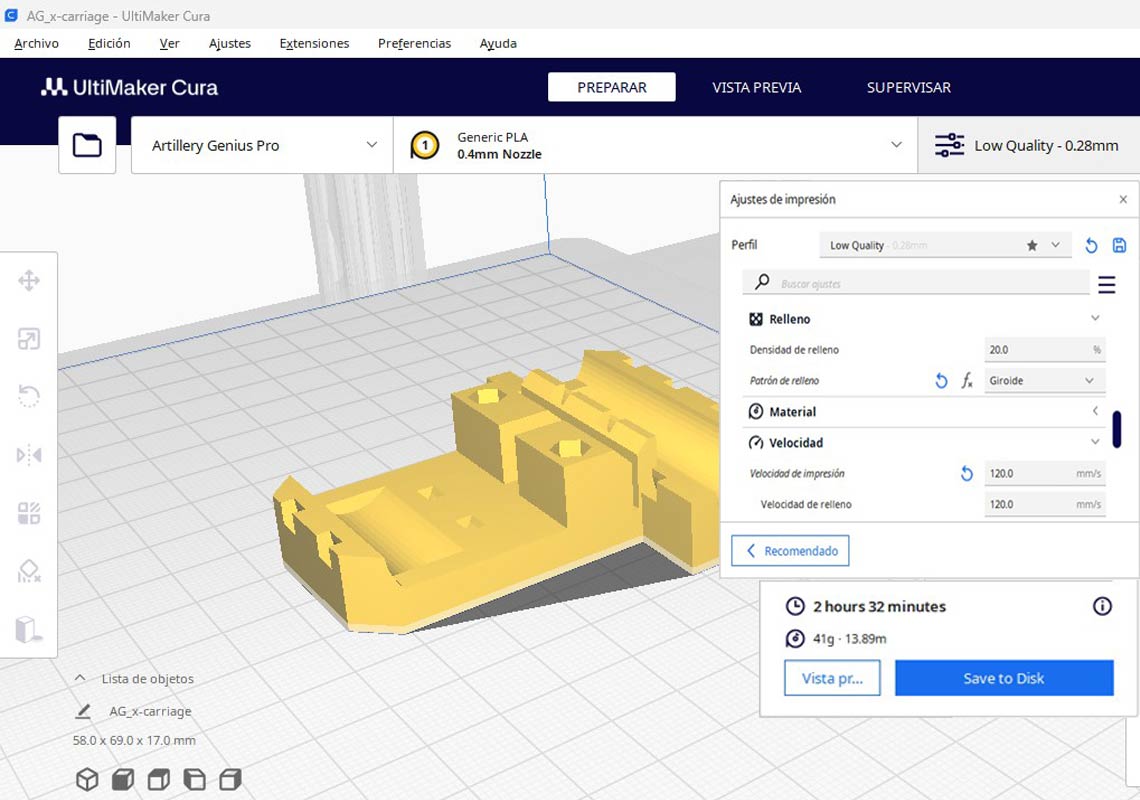Click the Densidad de relleno value field

pyautogui.click(x=1045, y=350)
